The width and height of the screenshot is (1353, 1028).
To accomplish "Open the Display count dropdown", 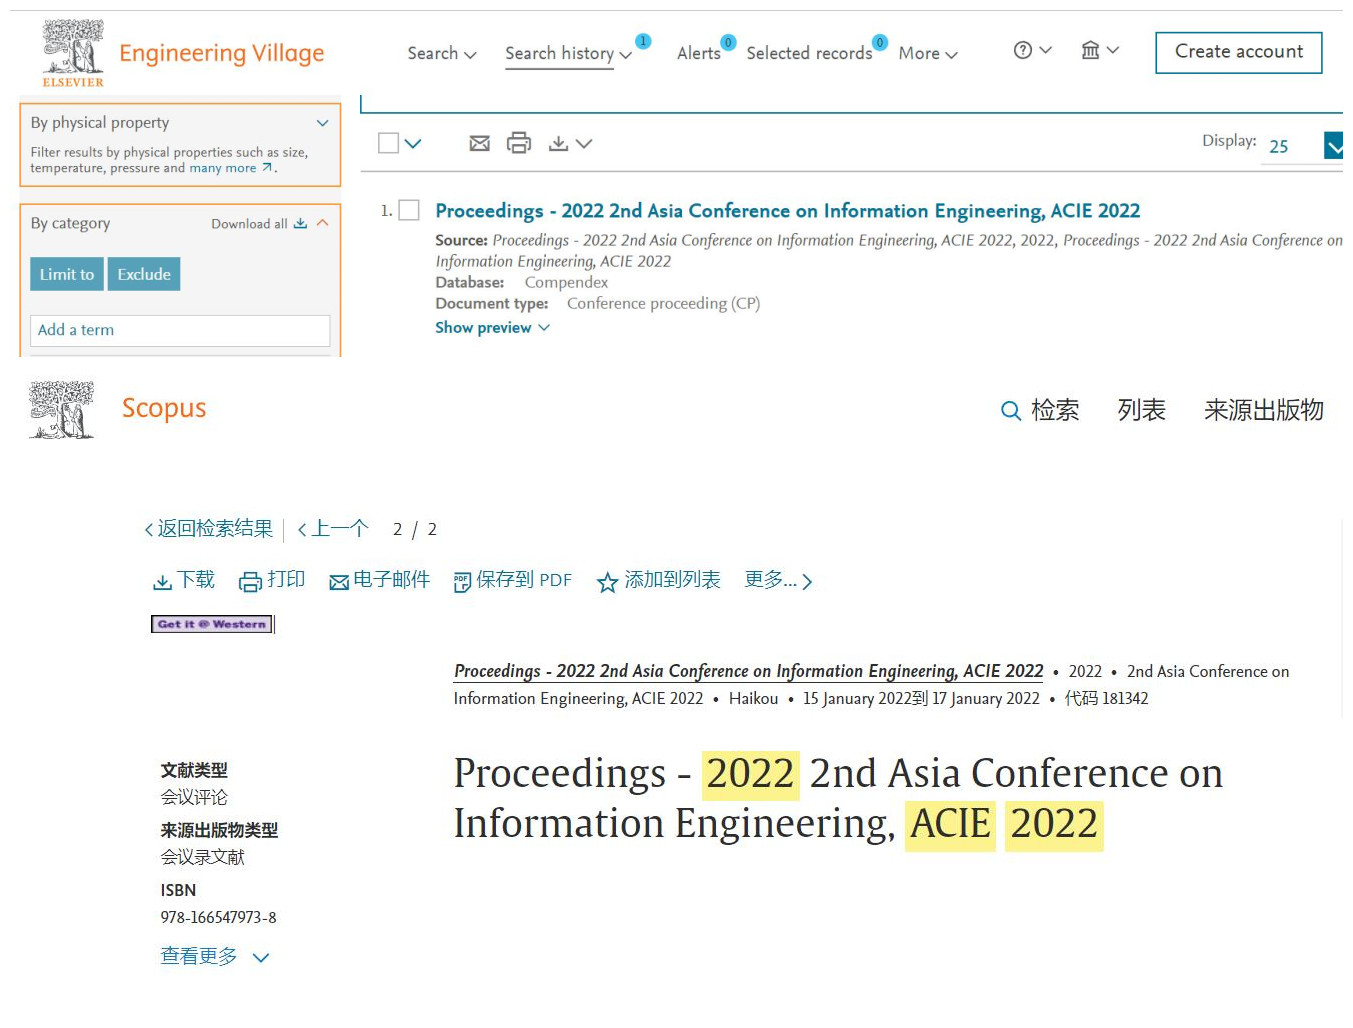I will (x=1333, y=146).
